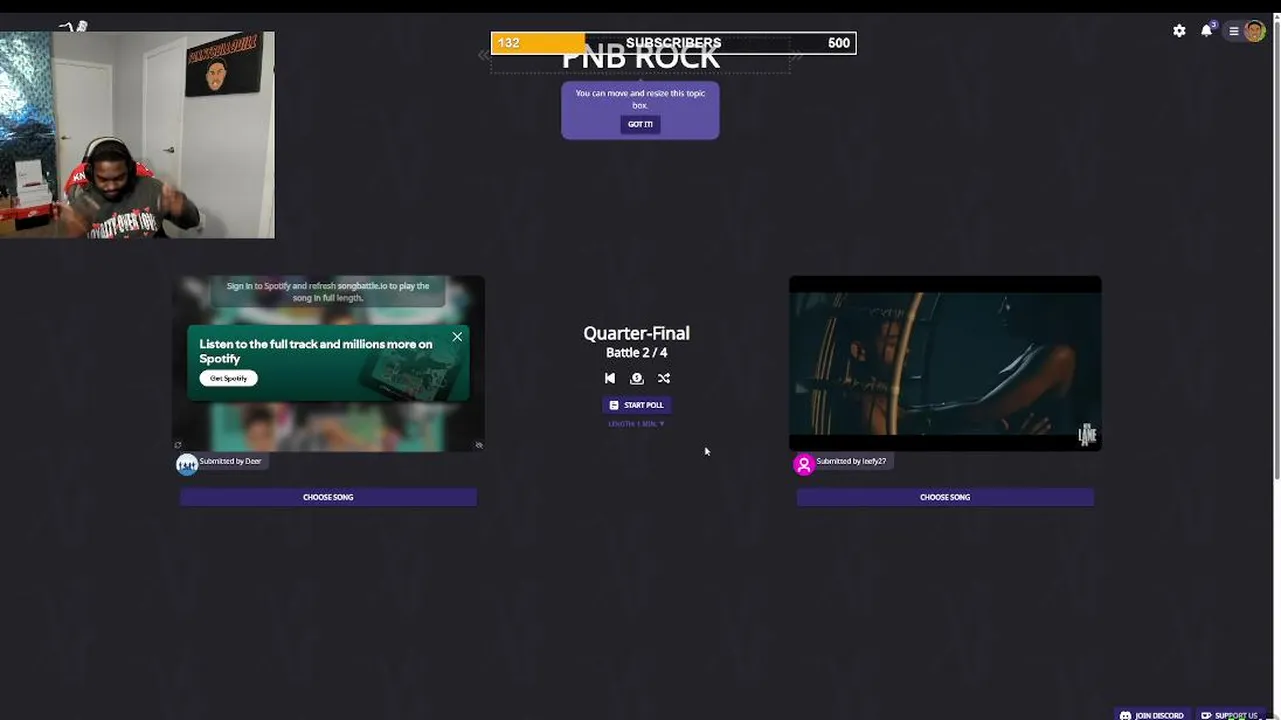The image size is (1281, 720).
Task: Click the Quarter-Final heading
Action: pyautogui.click(x=636, y=333)
